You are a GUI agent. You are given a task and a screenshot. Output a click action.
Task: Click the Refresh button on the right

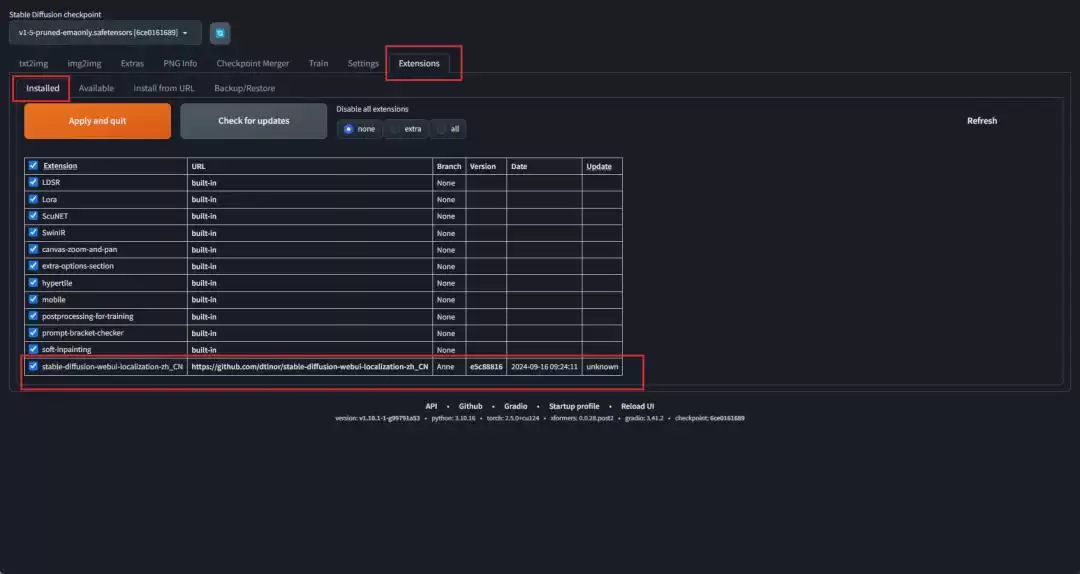pyautogui.click(x=981, y=121)
